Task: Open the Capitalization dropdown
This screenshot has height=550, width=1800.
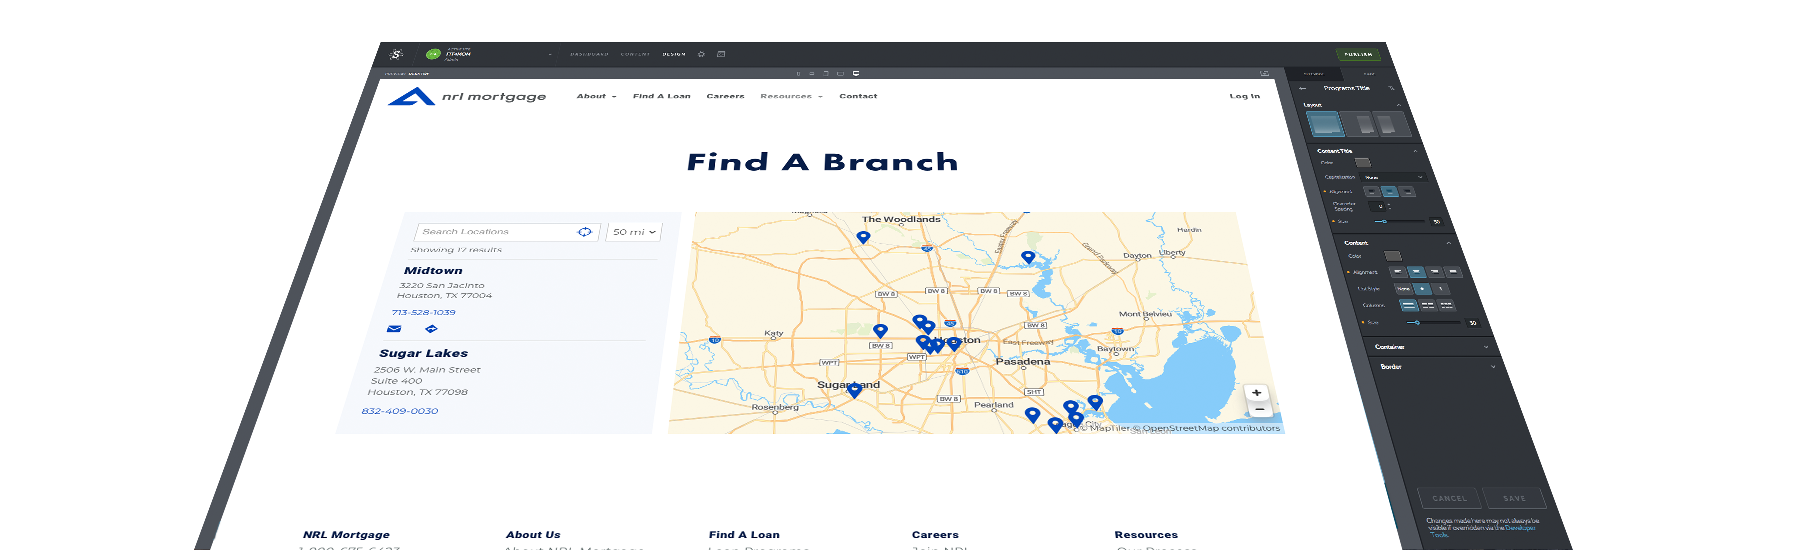Action: click(1393, 177)
